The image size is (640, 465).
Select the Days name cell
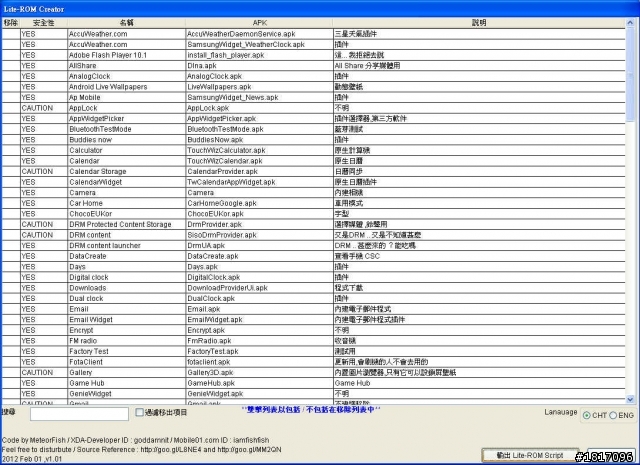click(x=126, y=267)
